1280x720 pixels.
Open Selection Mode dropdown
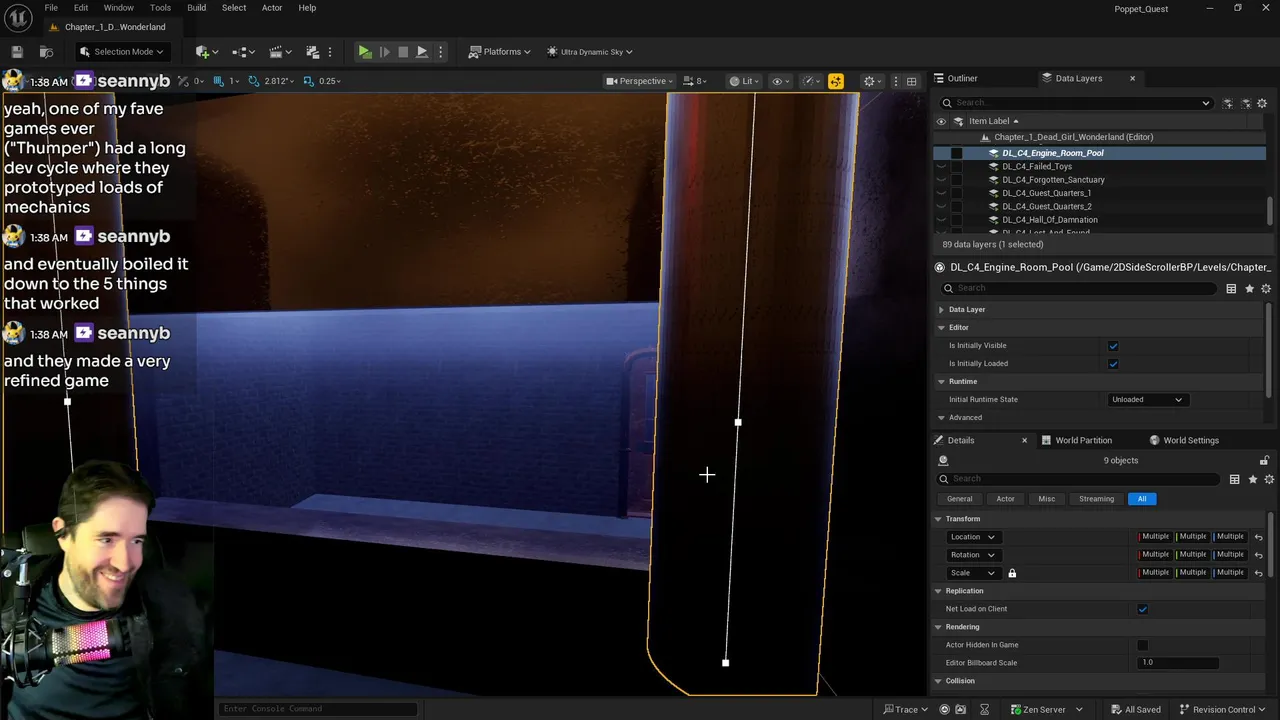click(x=121, y=52)
